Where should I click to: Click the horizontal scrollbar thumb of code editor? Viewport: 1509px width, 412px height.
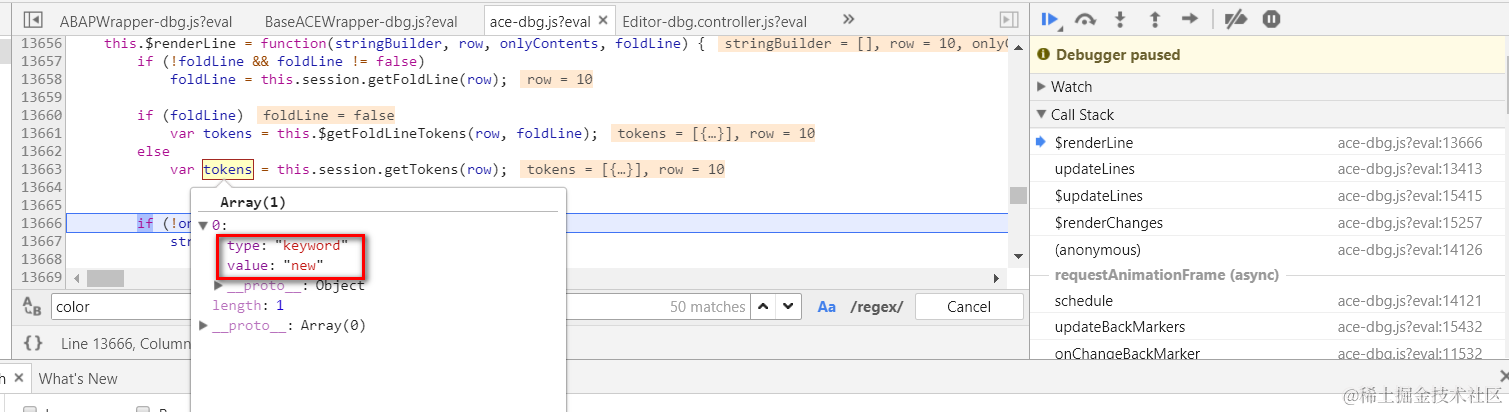(105, 278)
